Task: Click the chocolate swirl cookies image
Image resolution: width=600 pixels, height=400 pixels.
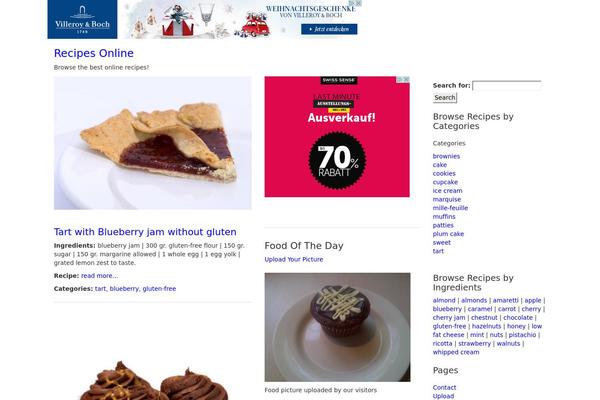Action: click(153, 379)
